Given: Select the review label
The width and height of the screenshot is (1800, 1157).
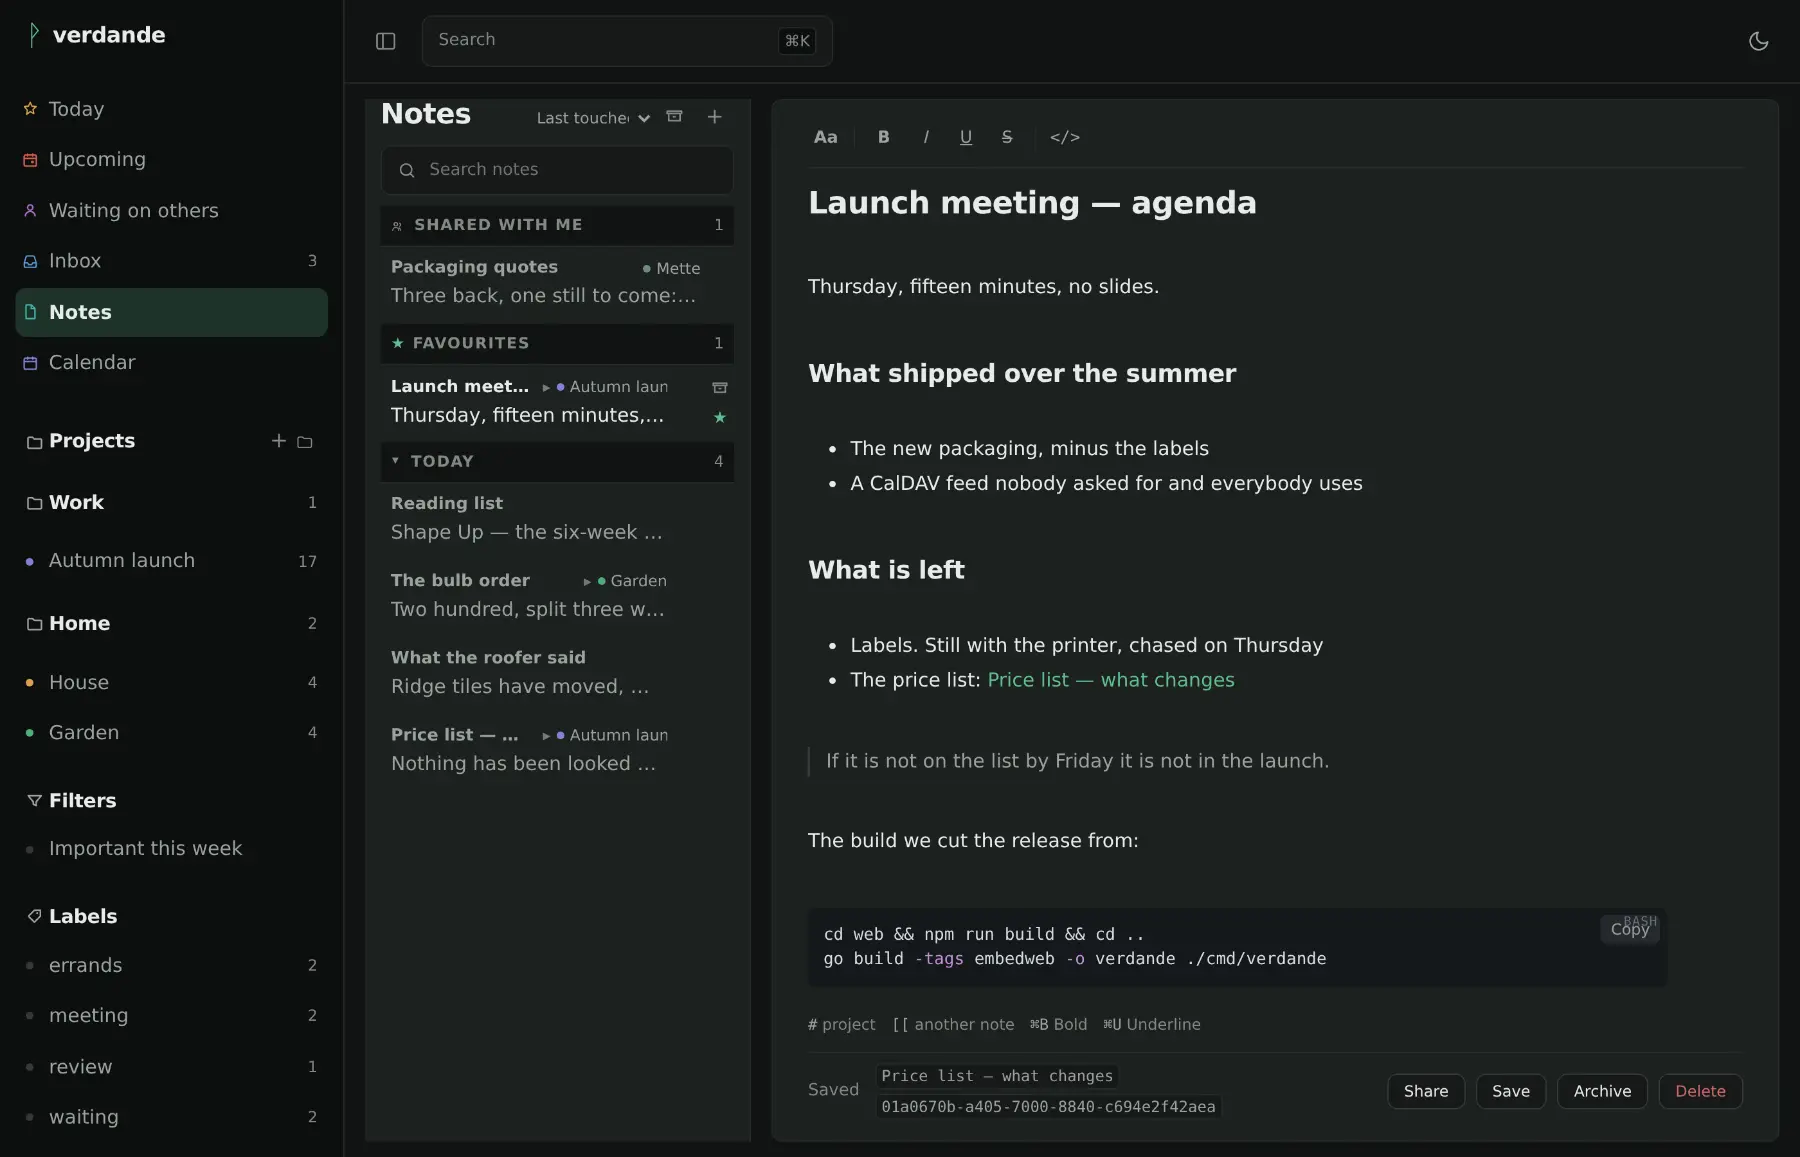Looking at the screenshot, I should click(171, 1066).
